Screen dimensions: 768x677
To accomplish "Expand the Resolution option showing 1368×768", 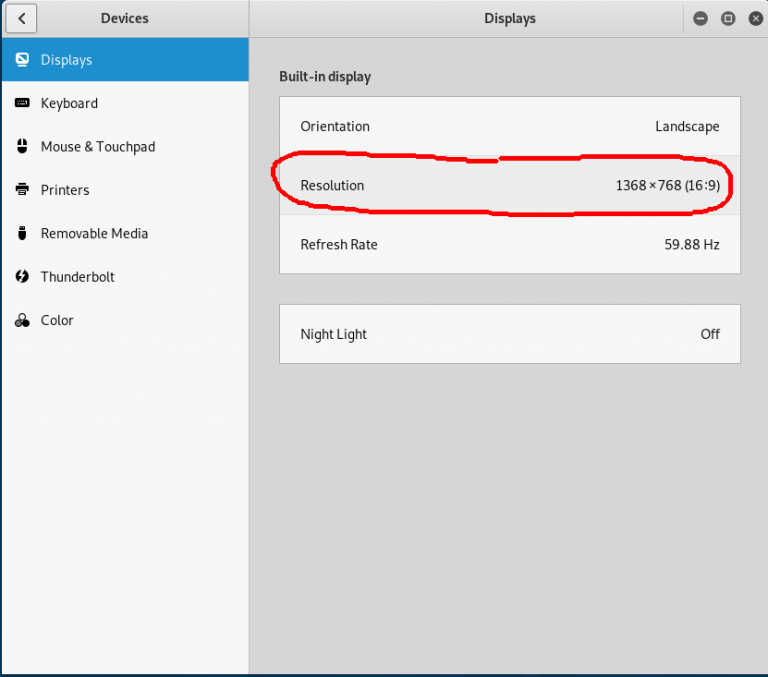I will click(x=509, y=185).
